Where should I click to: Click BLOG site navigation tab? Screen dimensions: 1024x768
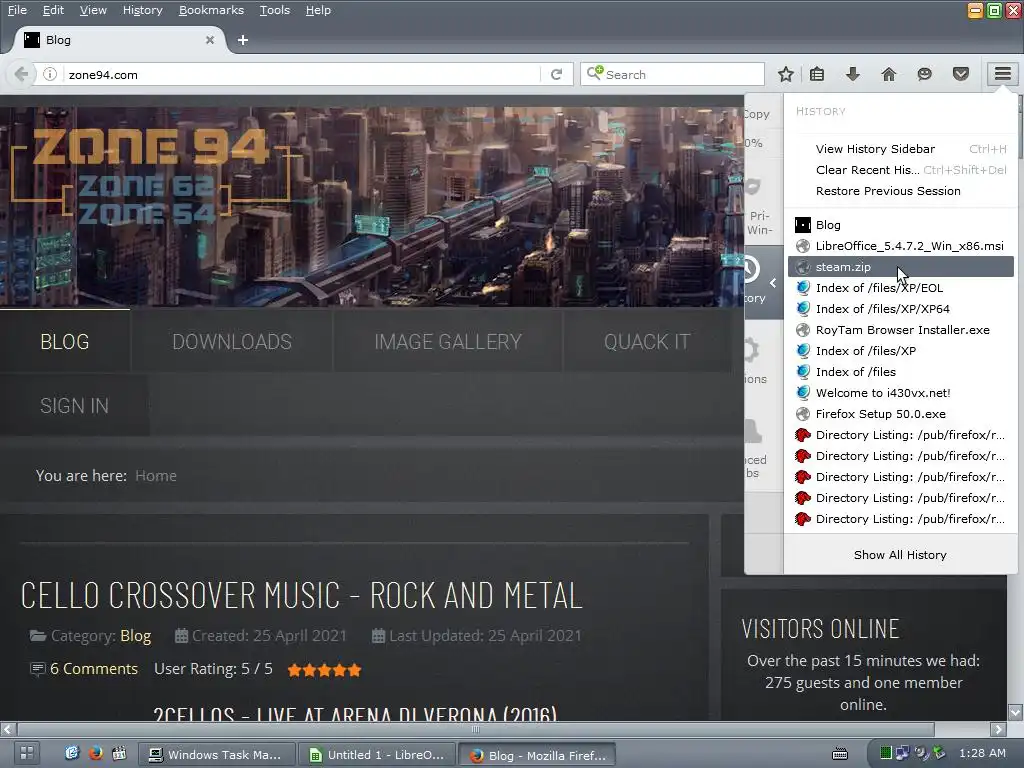tap(65, 341)
